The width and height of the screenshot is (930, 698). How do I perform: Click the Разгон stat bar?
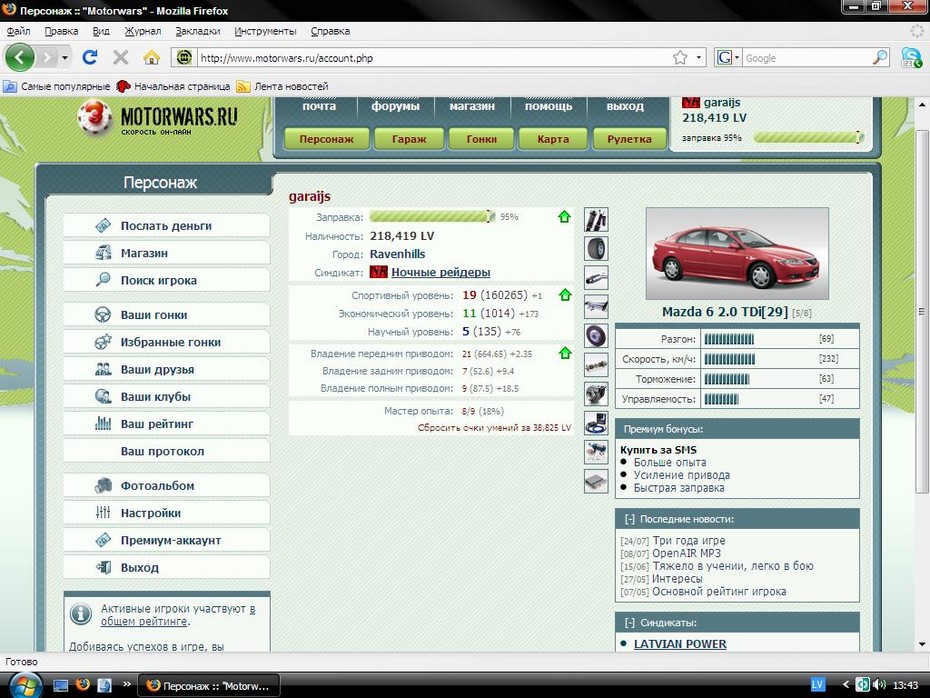coord(730,339)
